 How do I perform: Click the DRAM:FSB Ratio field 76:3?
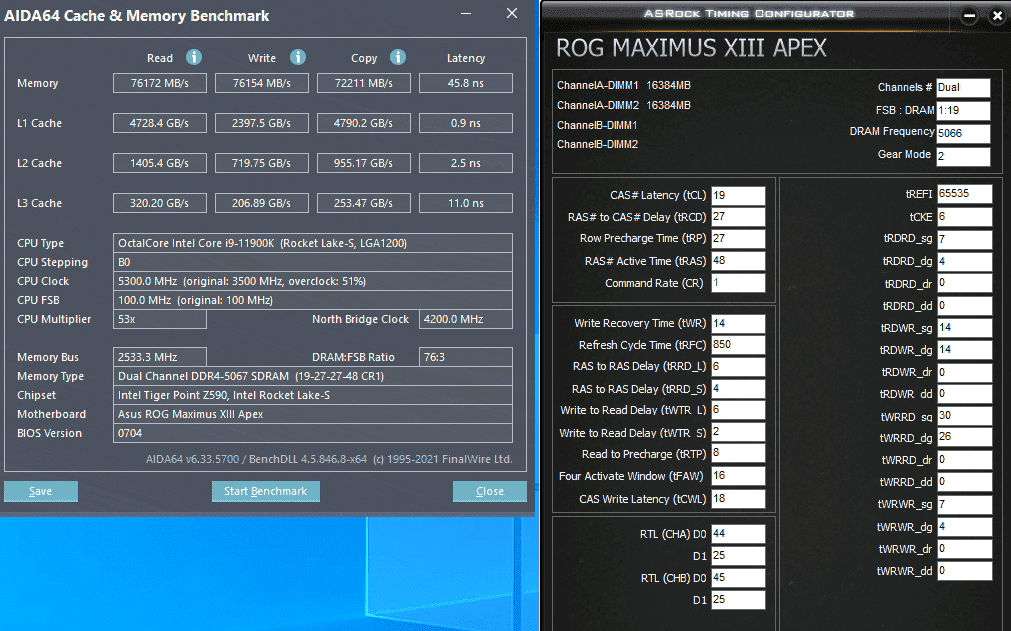[466, 357]
